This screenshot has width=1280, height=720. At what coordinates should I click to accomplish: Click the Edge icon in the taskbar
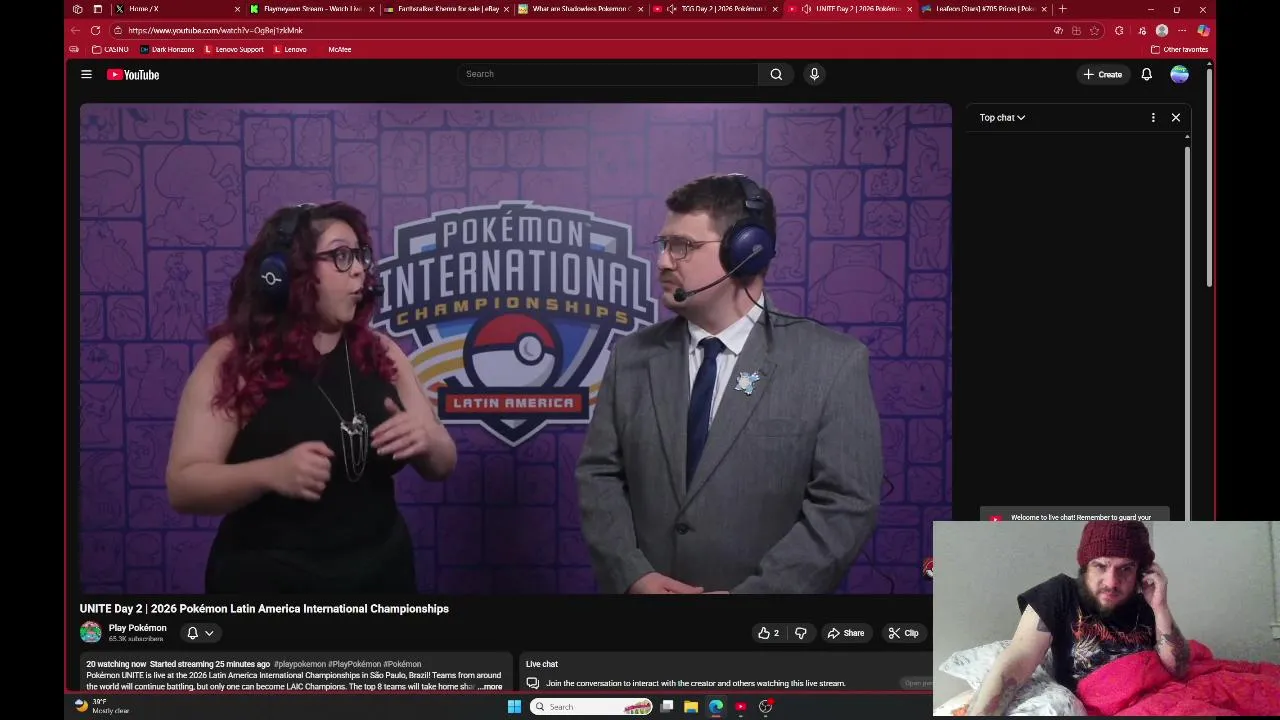(x=716, y=706)
